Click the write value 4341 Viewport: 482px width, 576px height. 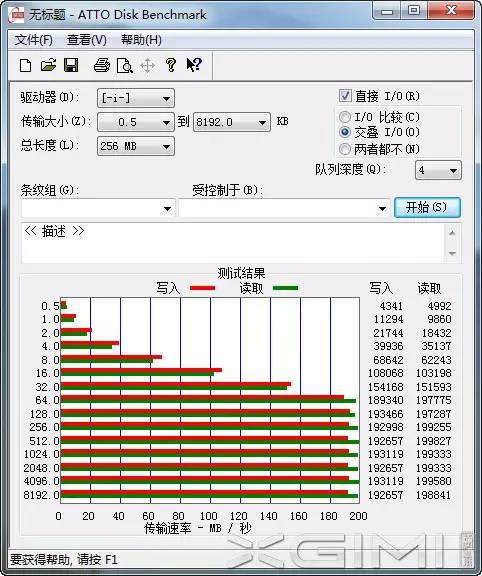click(391, 306)
